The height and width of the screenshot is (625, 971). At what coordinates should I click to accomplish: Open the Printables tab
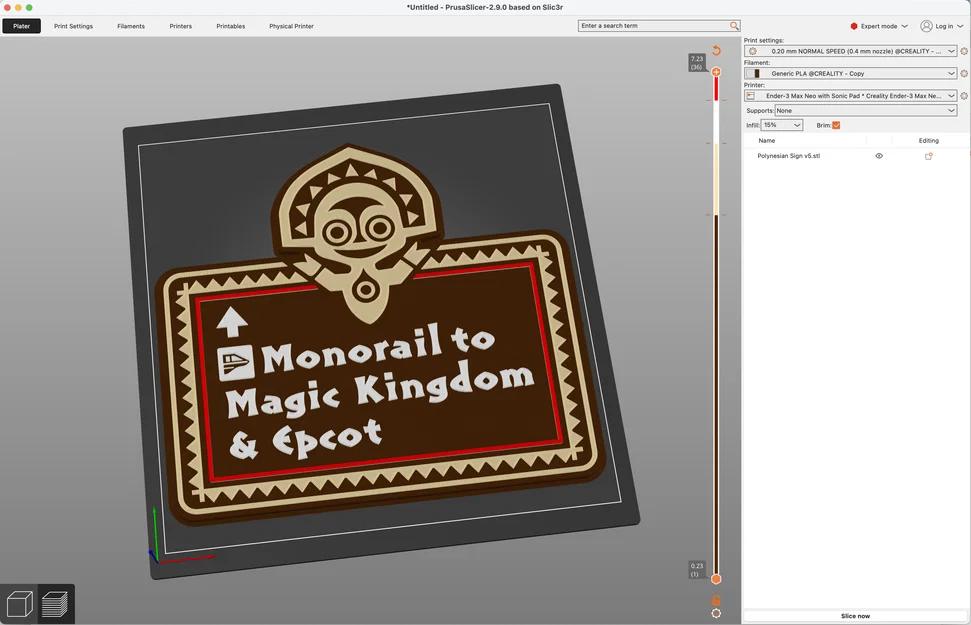click(230, 26)
